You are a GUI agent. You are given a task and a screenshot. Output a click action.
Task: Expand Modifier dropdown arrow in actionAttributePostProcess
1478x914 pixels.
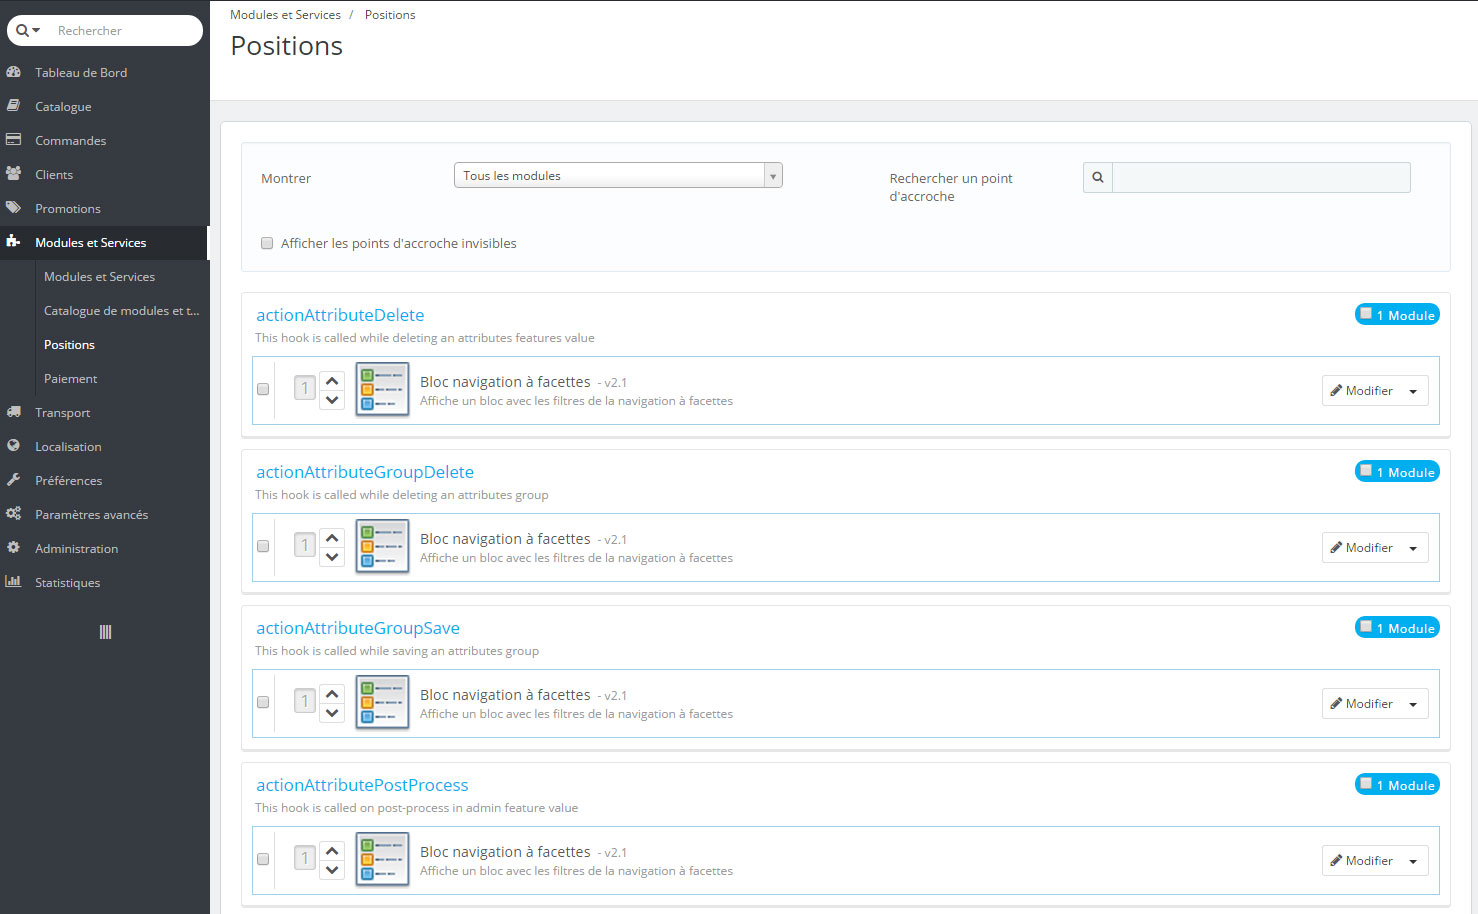1413,861
